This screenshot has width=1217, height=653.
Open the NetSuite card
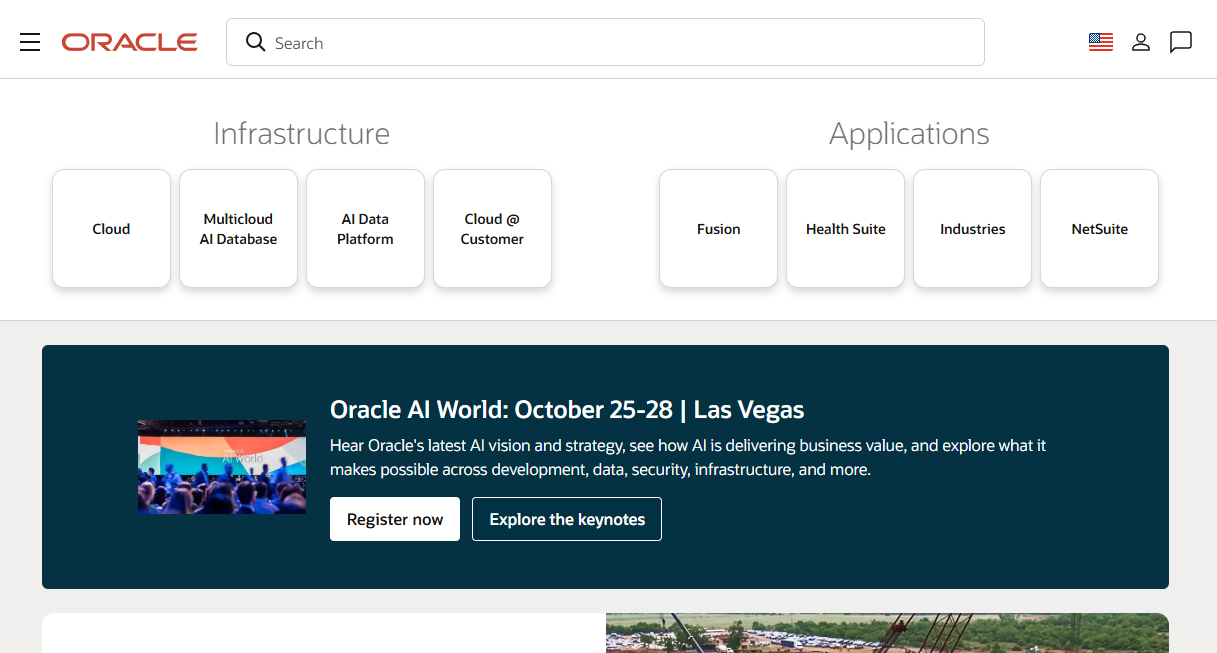tap(1099, 229)
